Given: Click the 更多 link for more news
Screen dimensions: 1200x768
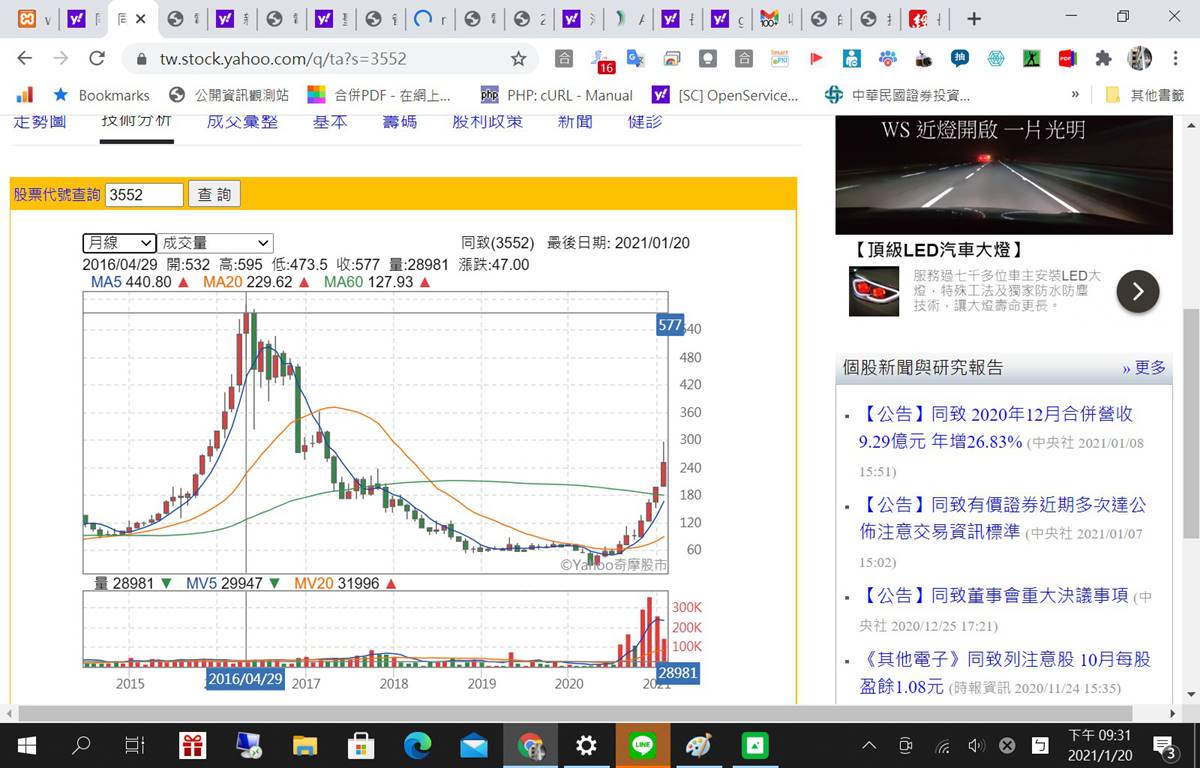Looking at the screenshot, I should pyautogui.click(x=1144, y=367).
